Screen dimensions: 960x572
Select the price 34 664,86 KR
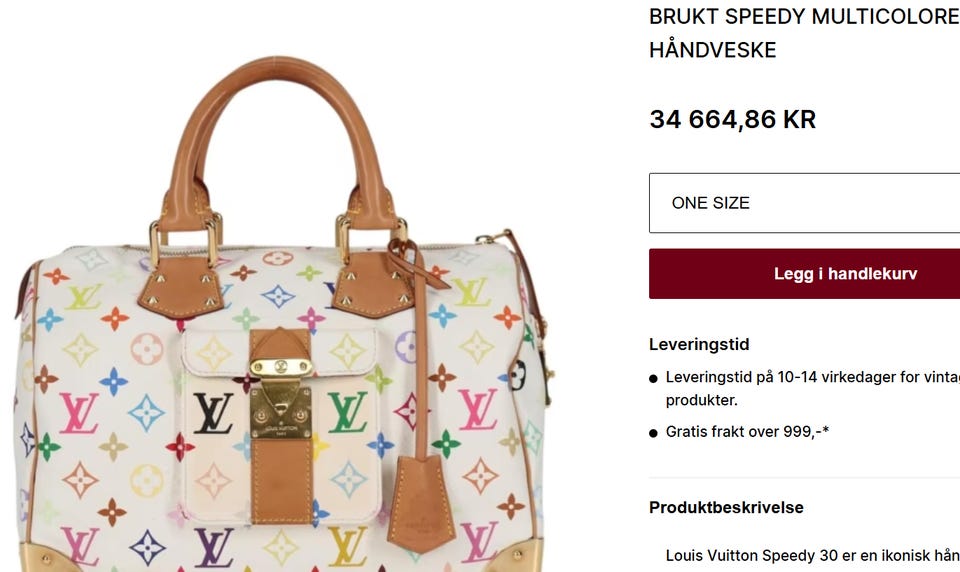[733, 119]
